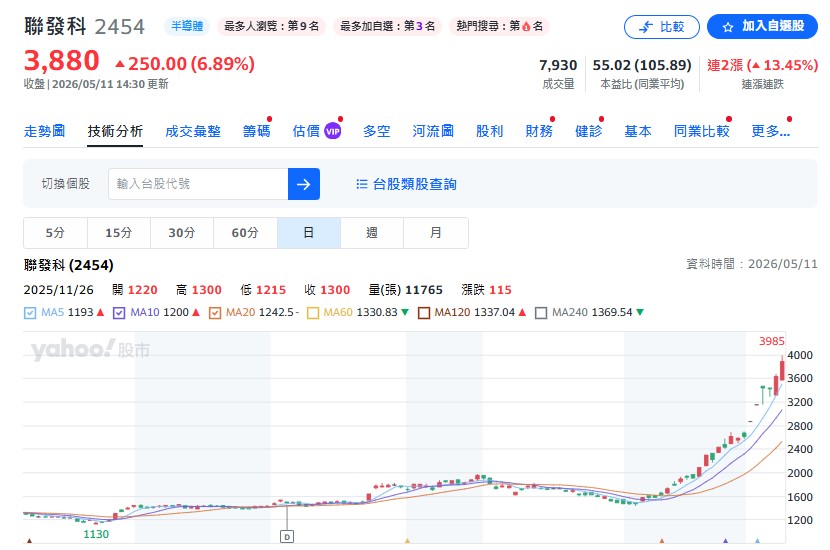Viewport: 830px width, 550px height.
Task: Select the 月 monthly chart interval
Action: [x=436, y=233]
